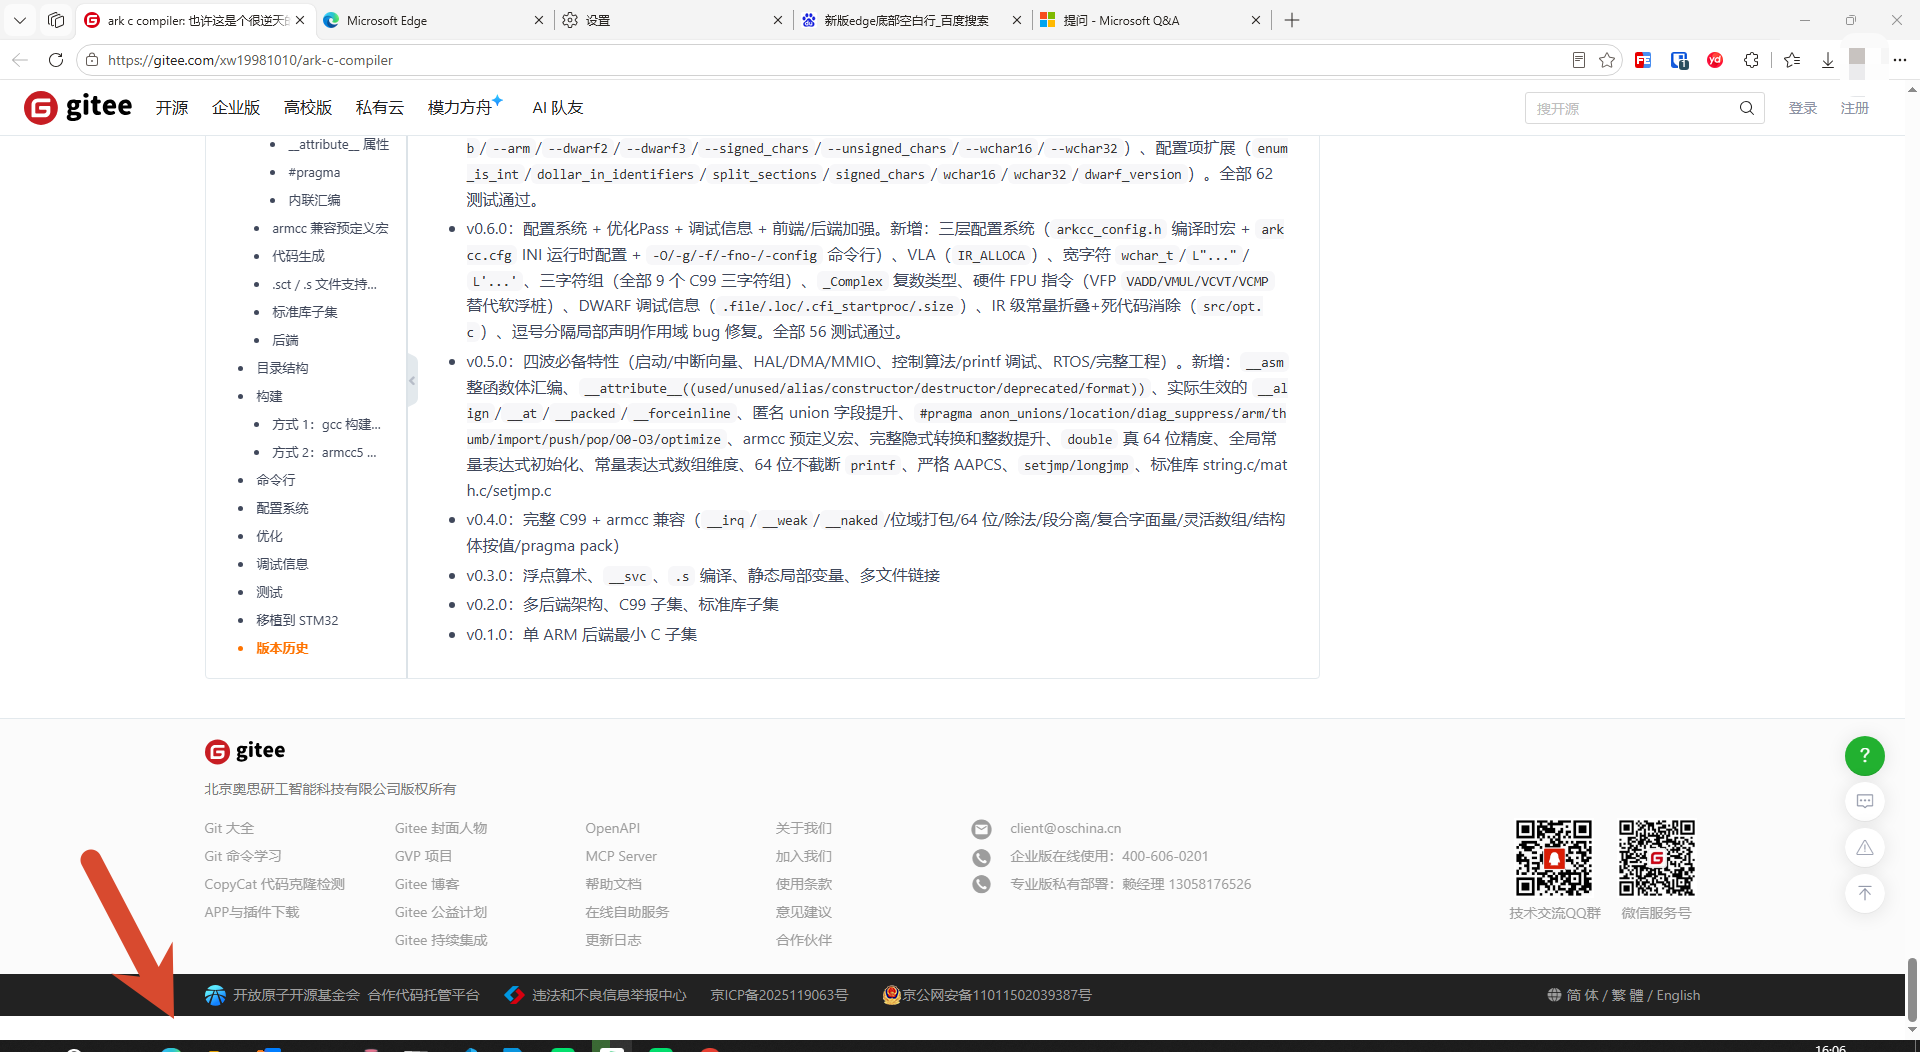Select 版本历史 in sidebar outline
Image resolution: width=1920 pixels, height=1052 pixels.
click(x=282, y=648)
